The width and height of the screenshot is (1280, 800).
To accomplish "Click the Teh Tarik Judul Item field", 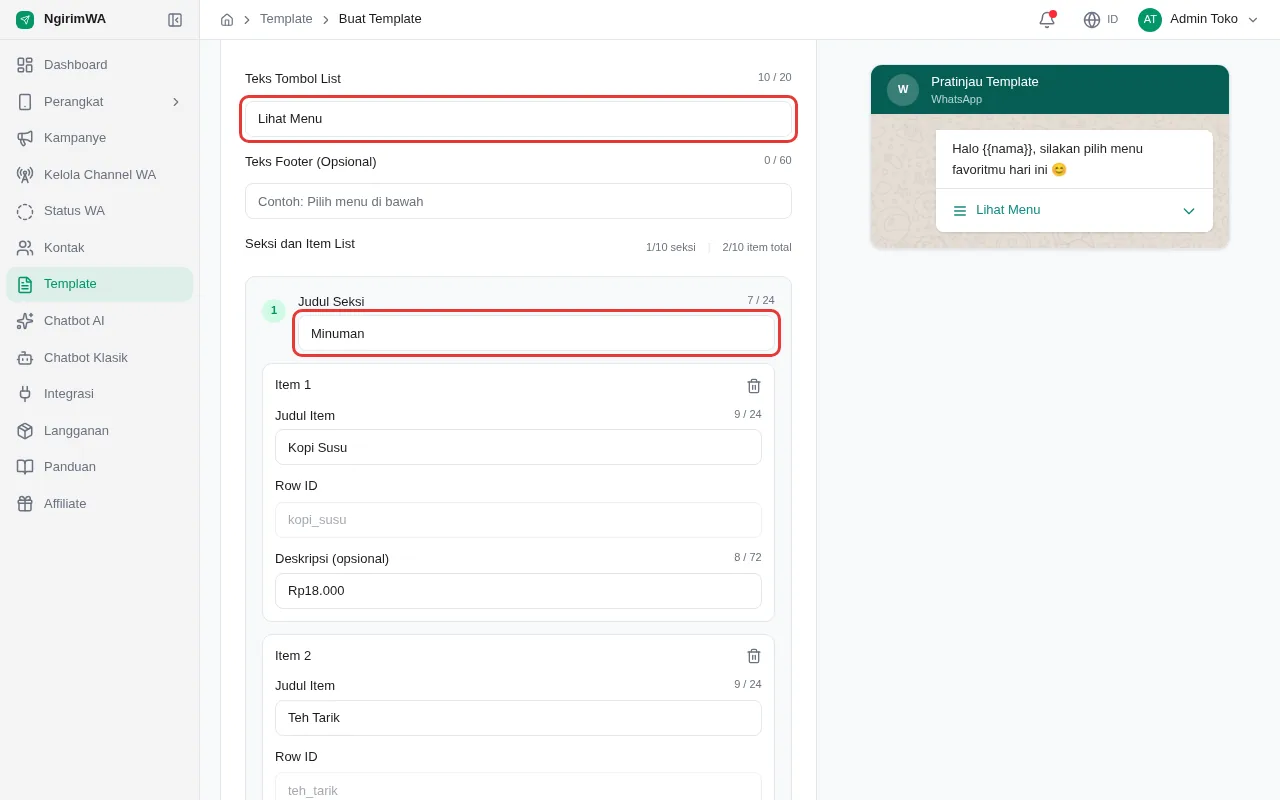I will tap(518, 718).
